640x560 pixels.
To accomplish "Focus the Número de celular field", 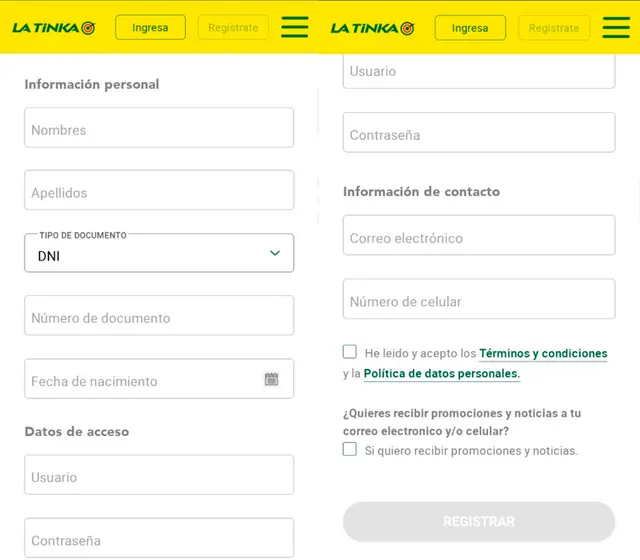I will 479,301.
